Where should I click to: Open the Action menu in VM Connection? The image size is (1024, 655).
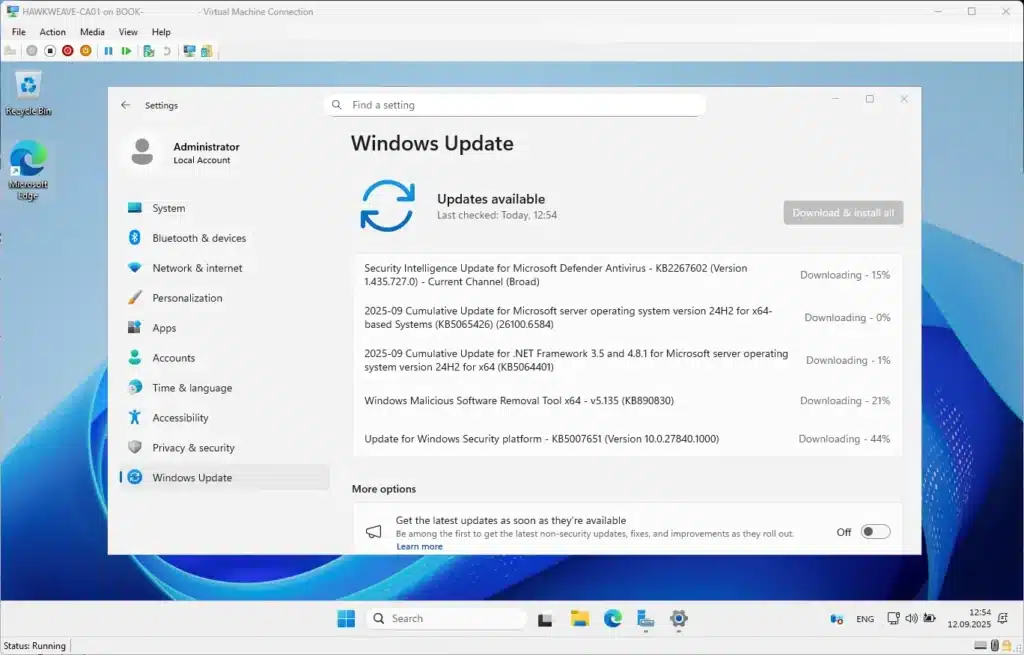(53, 32)
